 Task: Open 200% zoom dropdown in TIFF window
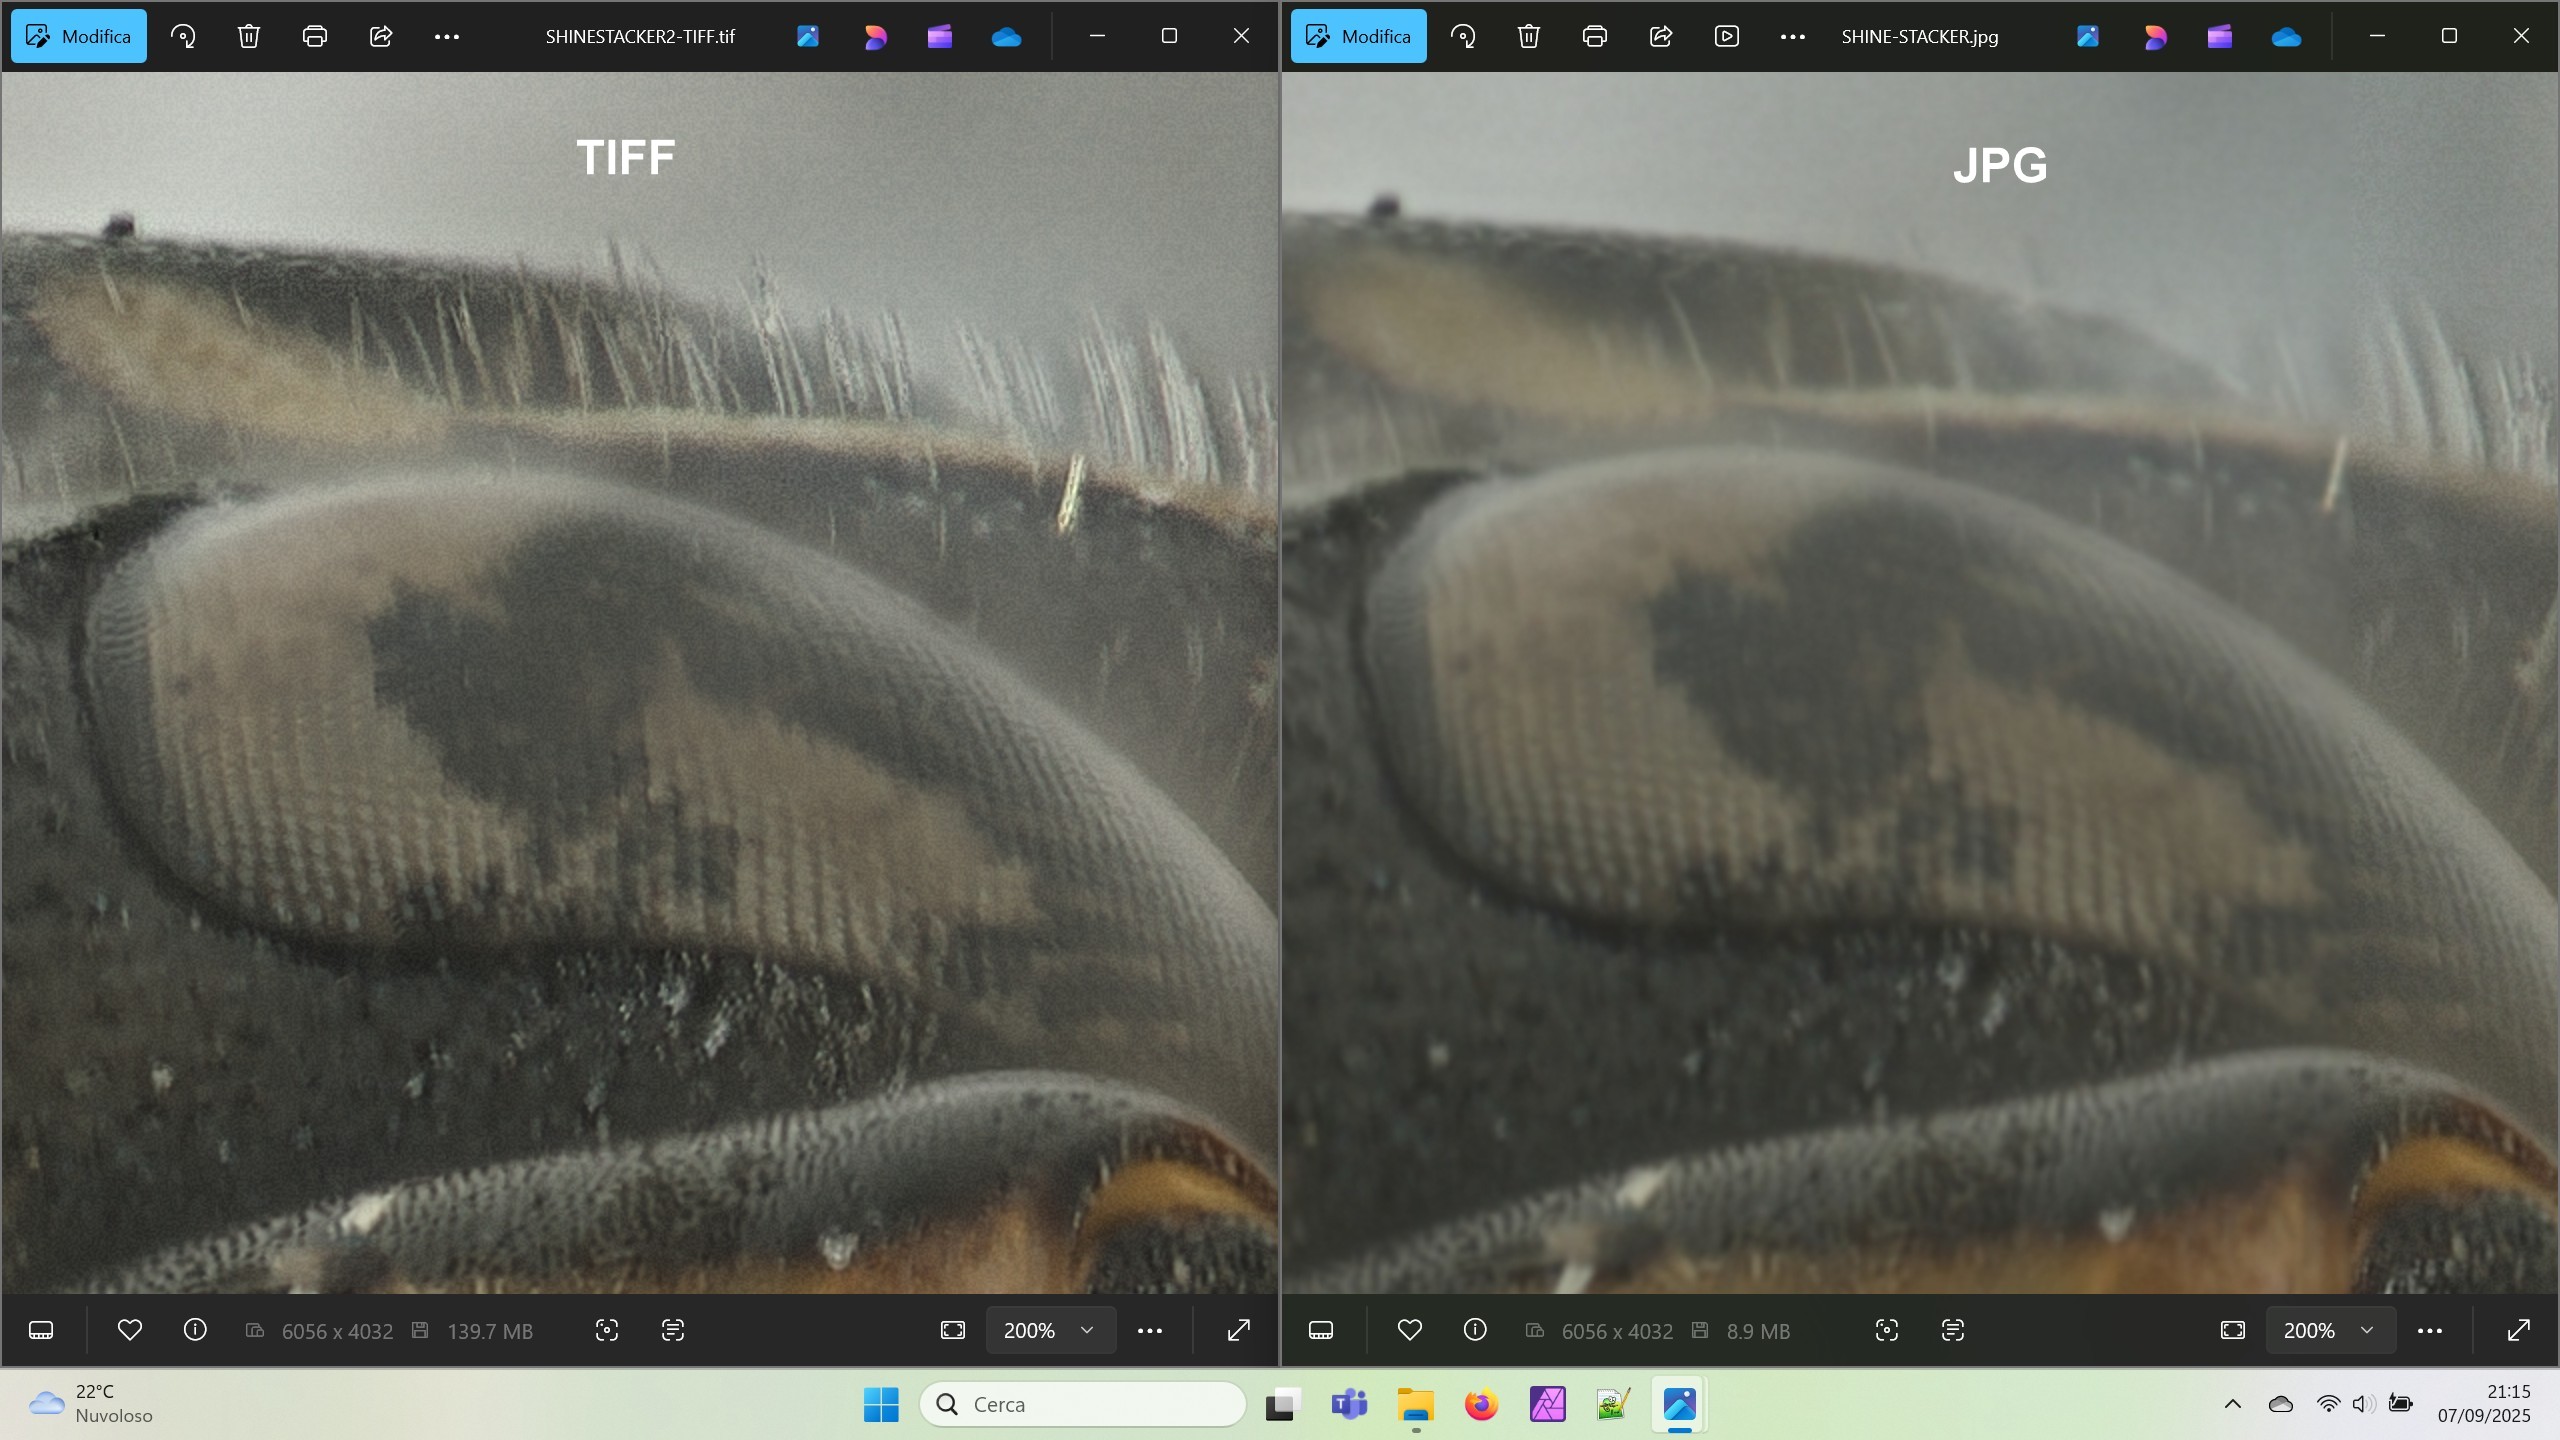coord(1050,1330)
